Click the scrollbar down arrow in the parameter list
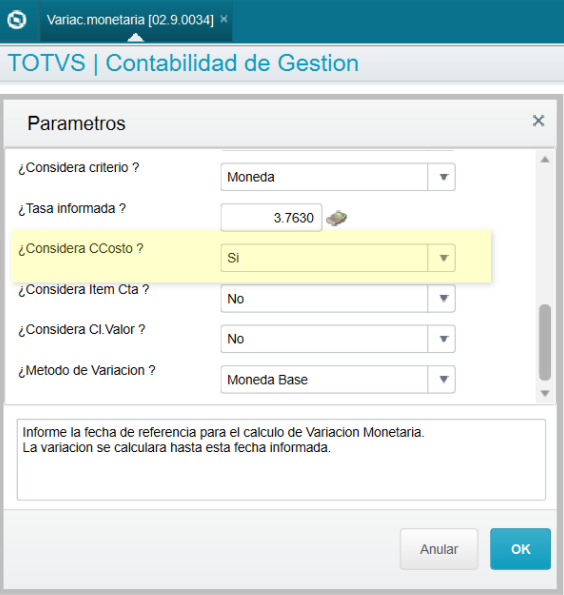The height and width of the screenshot is (595, 564). tap(545, 393)
